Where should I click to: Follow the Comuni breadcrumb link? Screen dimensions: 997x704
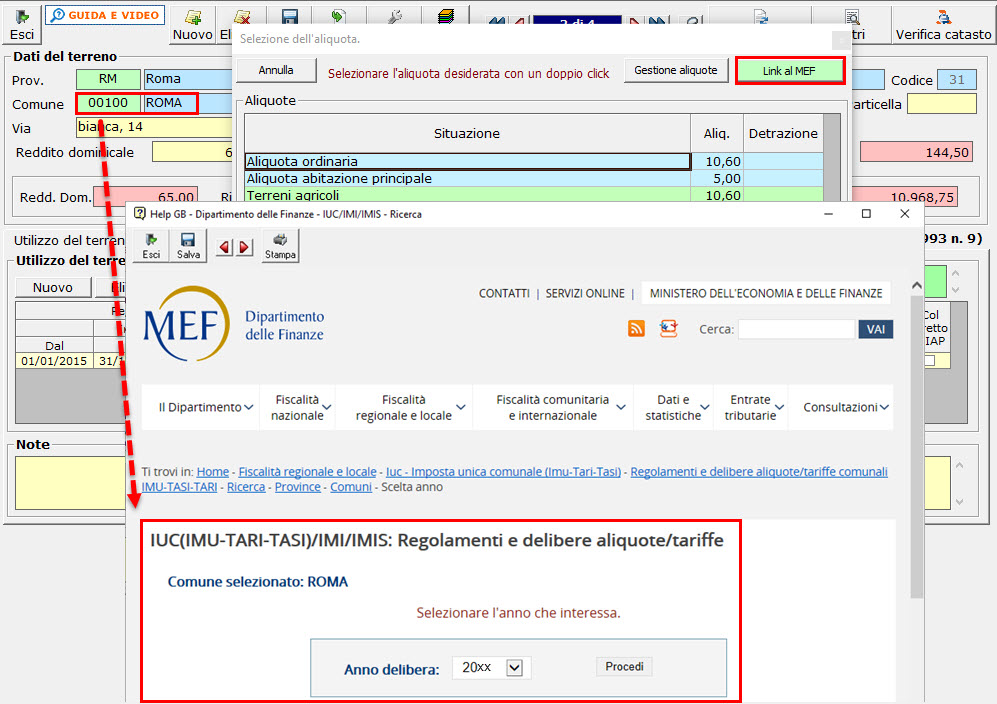tap(351, 487)
